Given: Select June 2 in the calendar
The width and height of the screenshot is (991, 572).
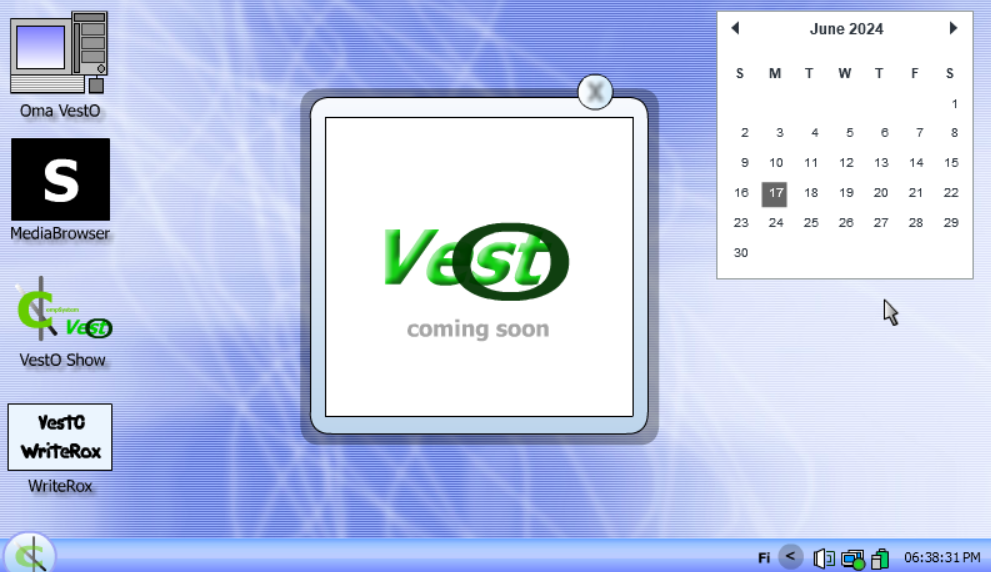Looking at the screenshot, I should click(745, 133).
